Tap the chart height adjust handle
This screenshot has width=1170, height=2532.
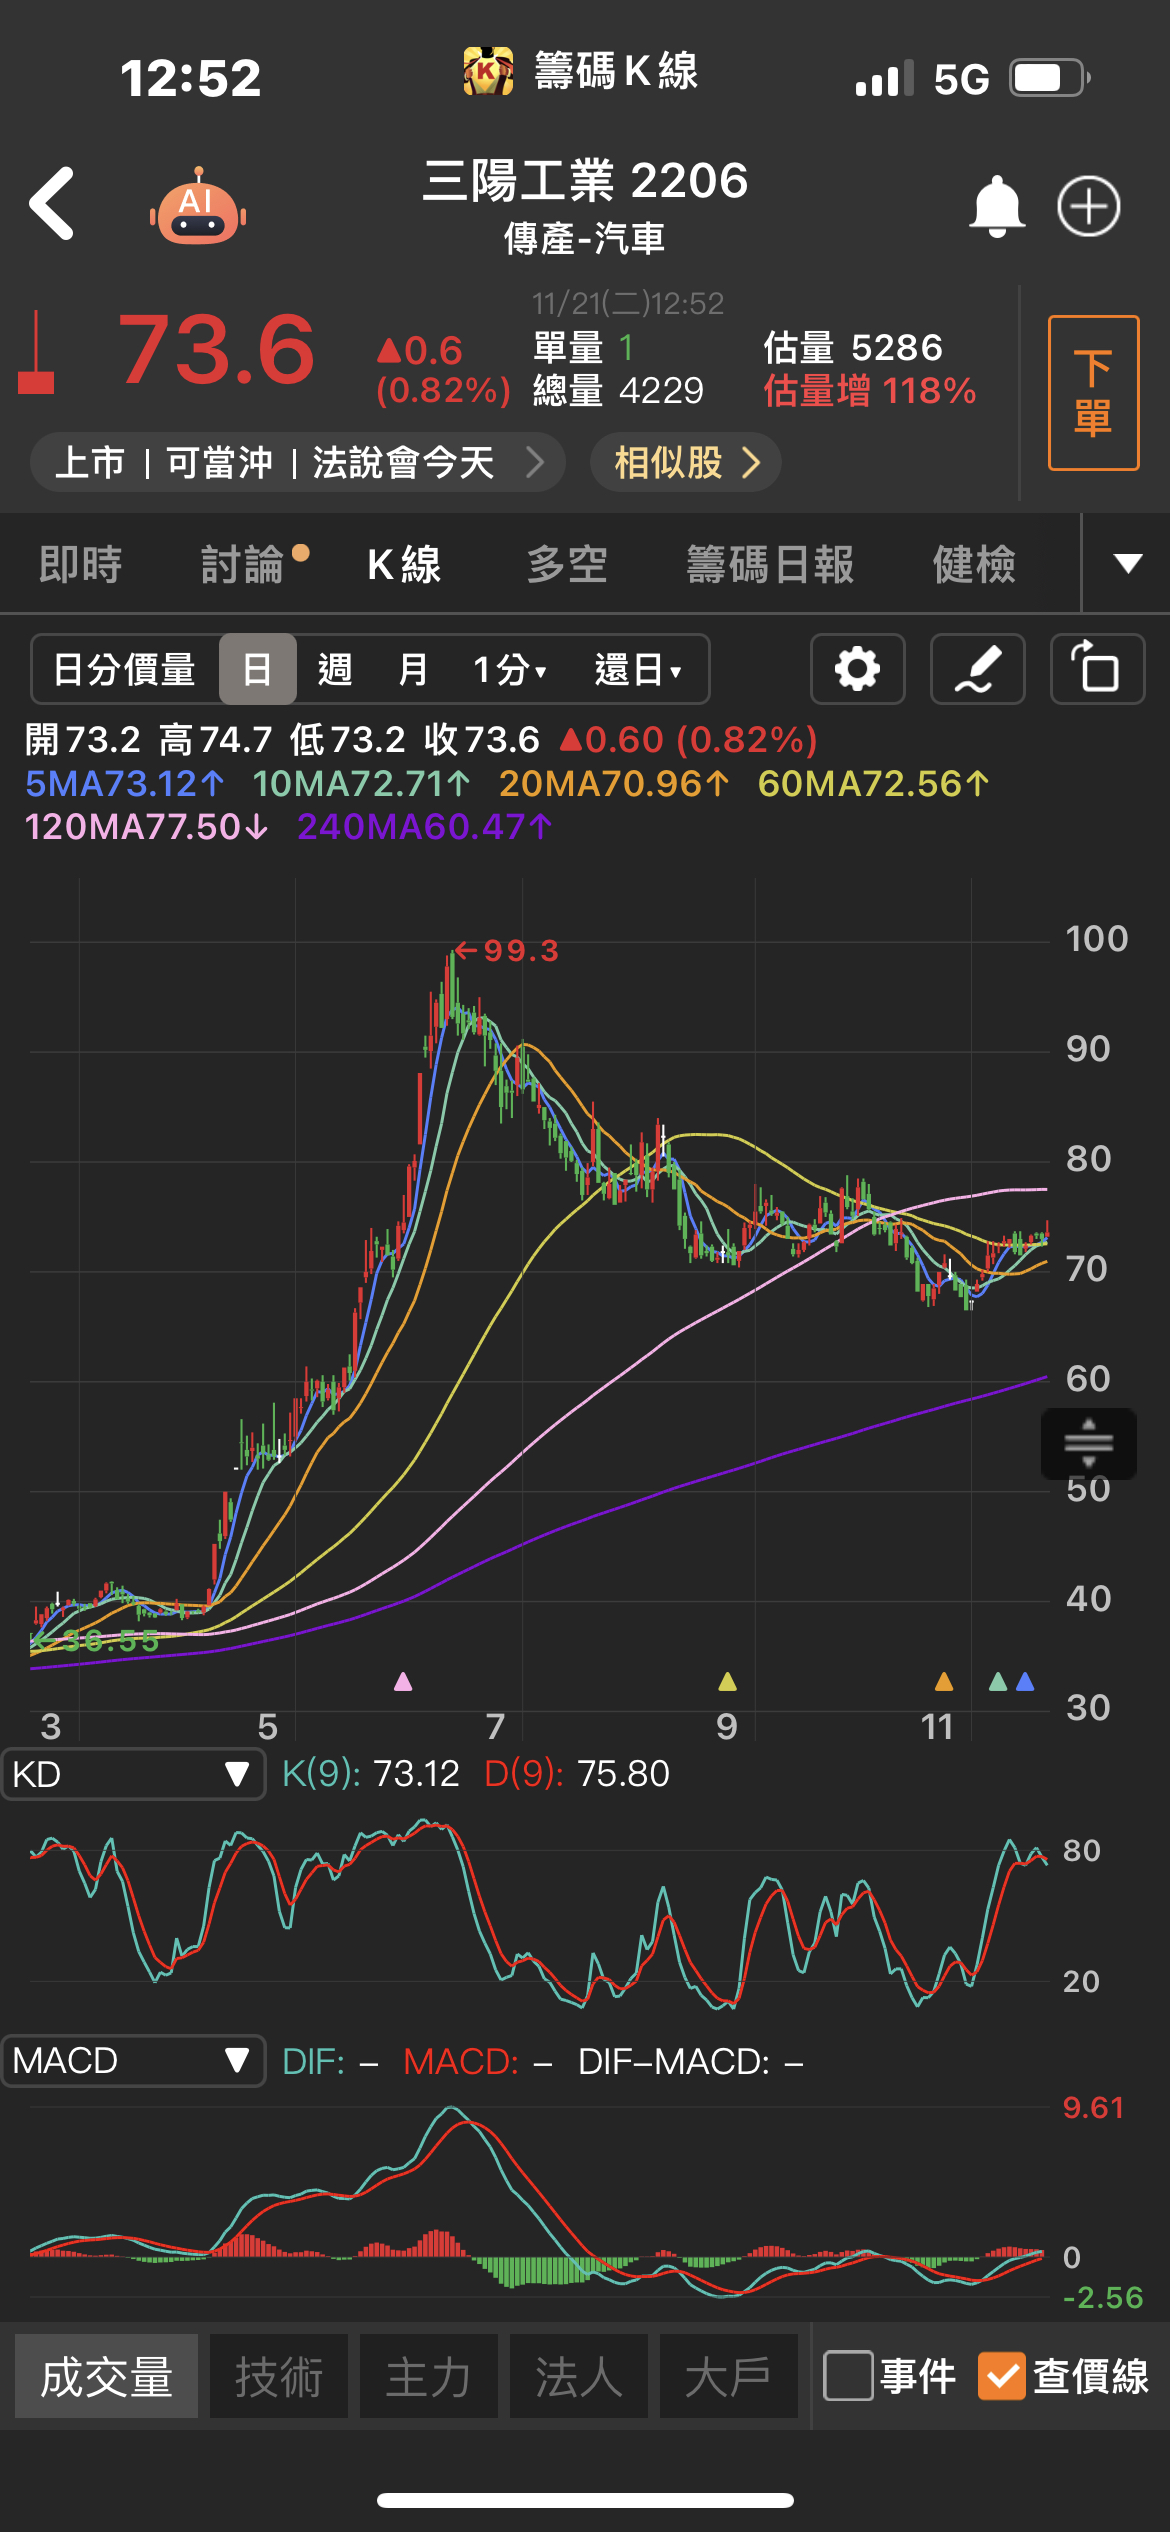[x=1088, y=1443]
